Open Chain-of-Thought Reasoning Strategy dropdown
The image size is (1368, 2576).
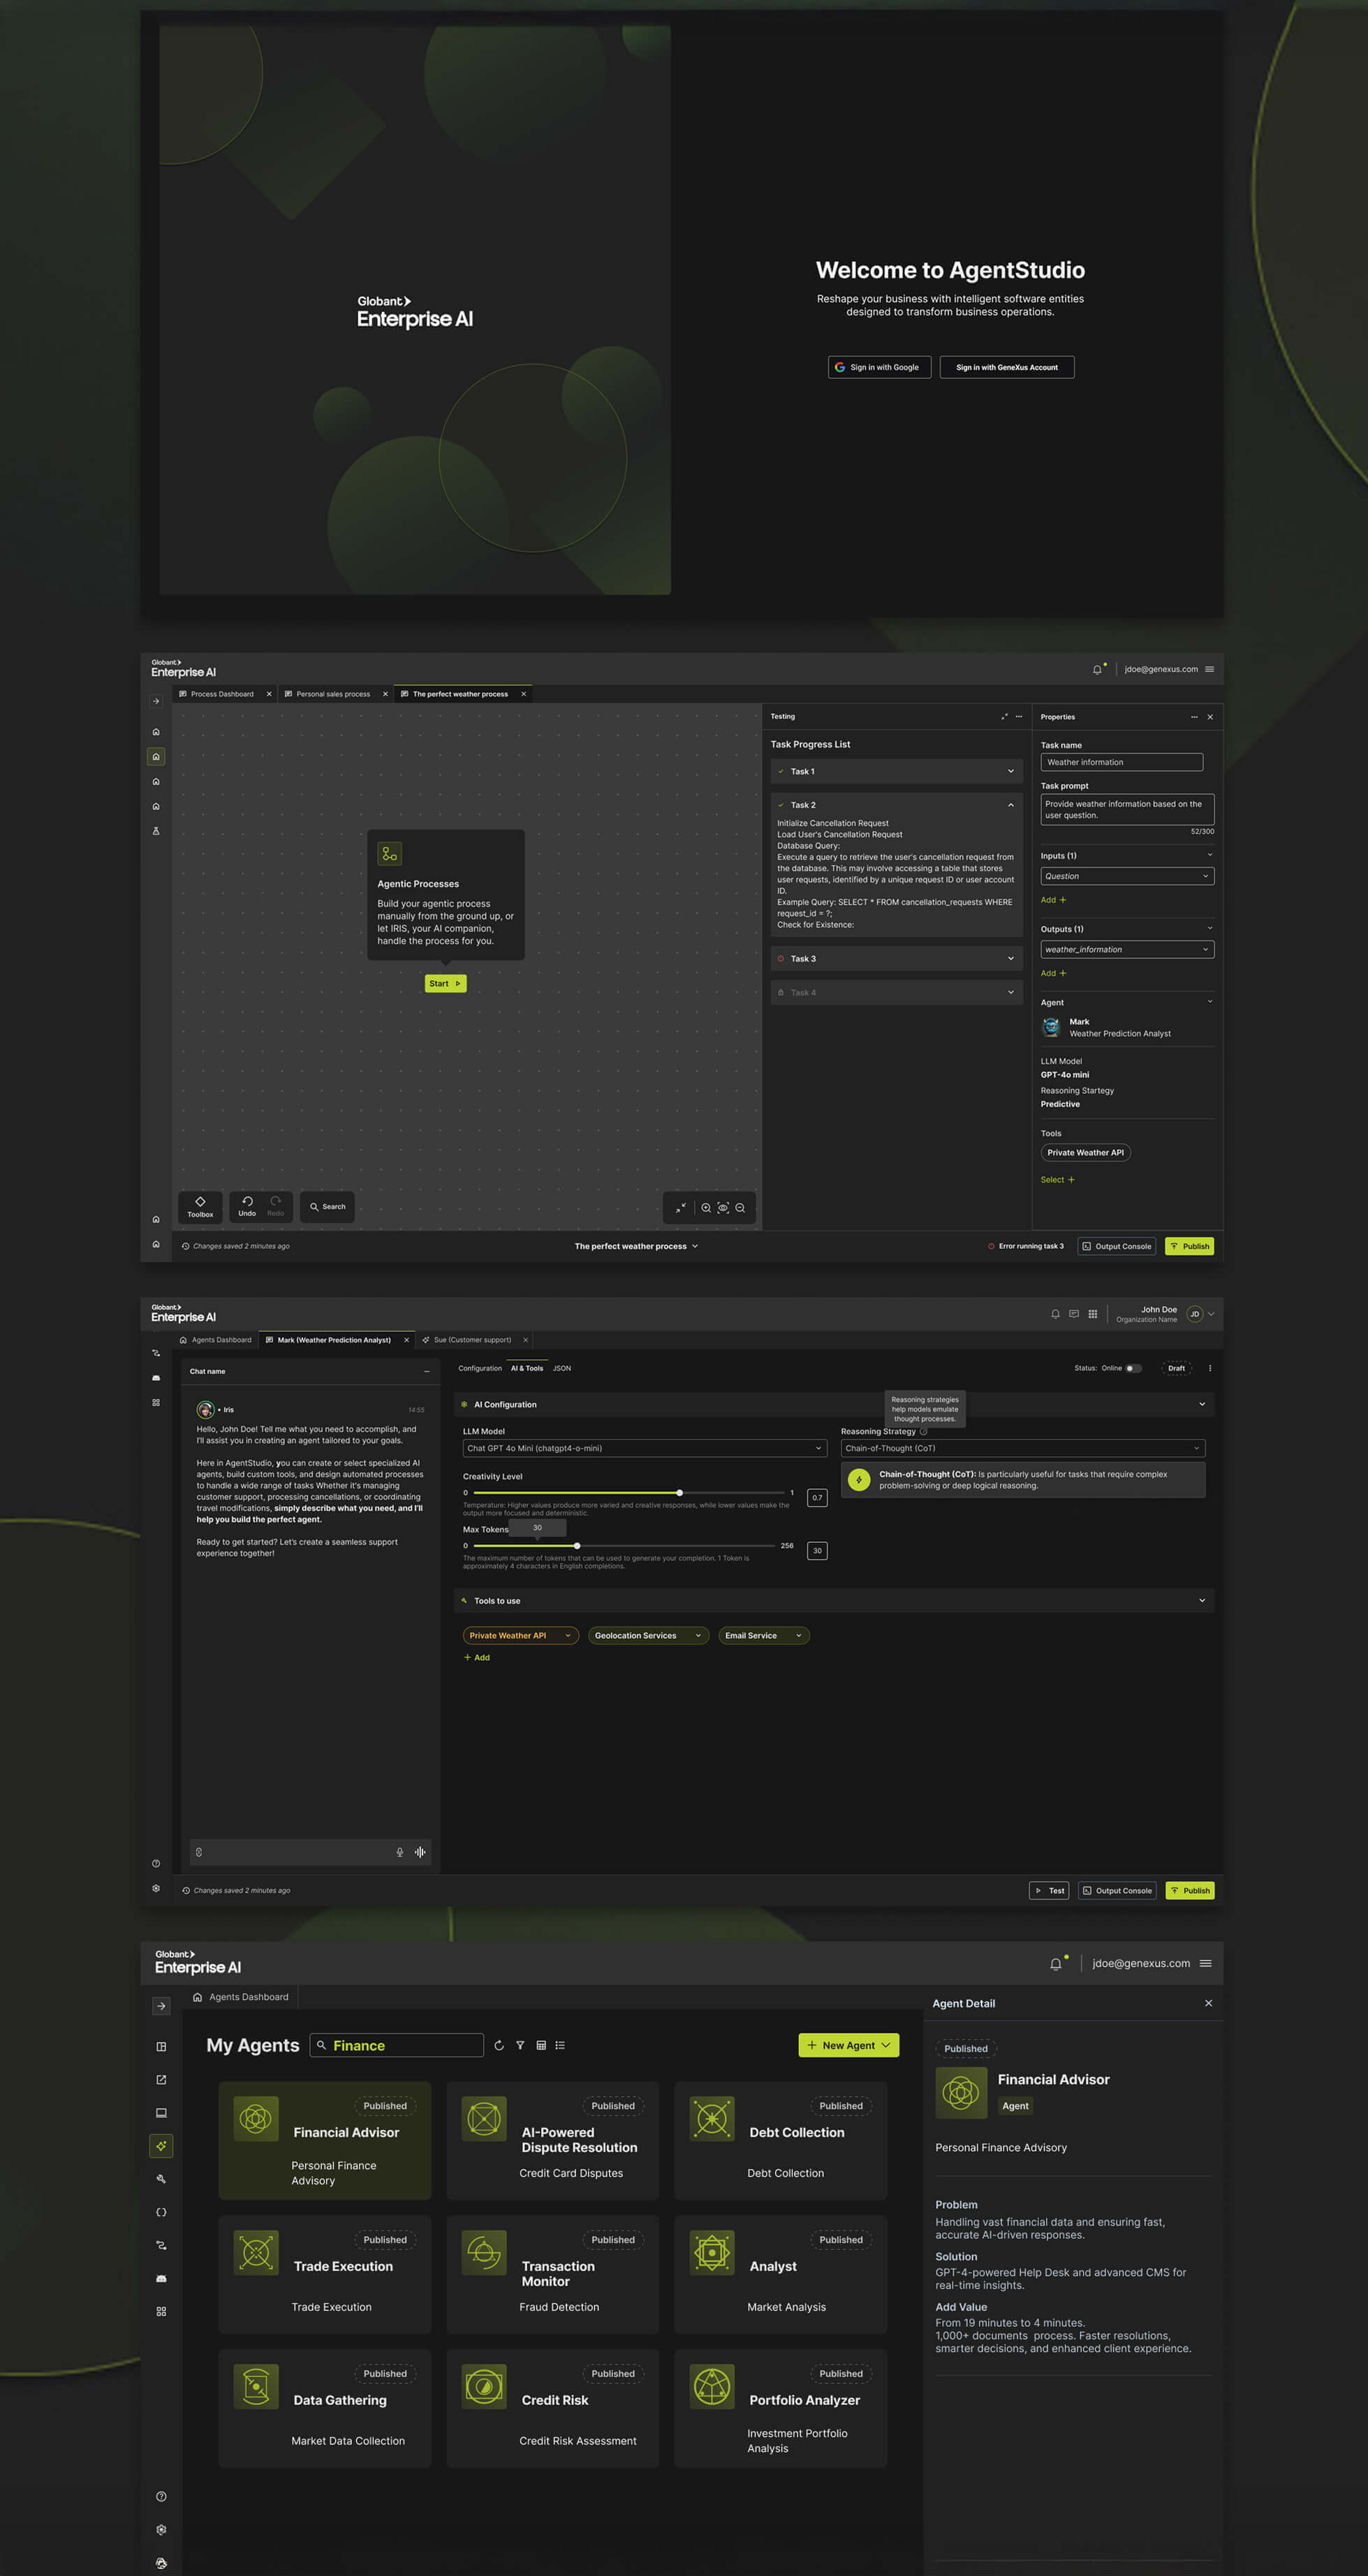click(x=1023, y=1448)
